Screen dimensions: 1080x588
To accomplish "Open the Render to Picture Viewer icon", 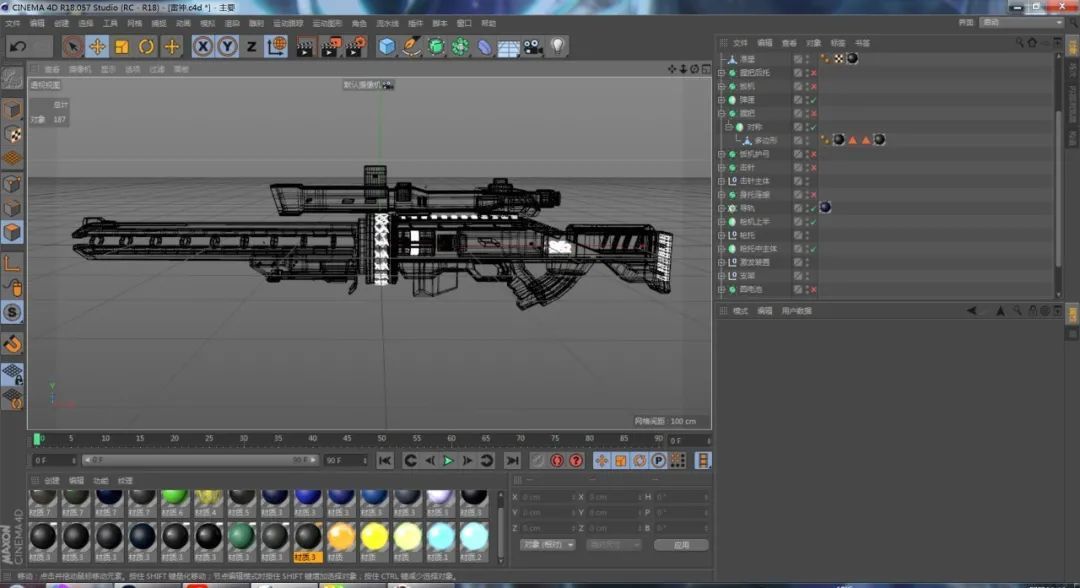I will (330, 46).
